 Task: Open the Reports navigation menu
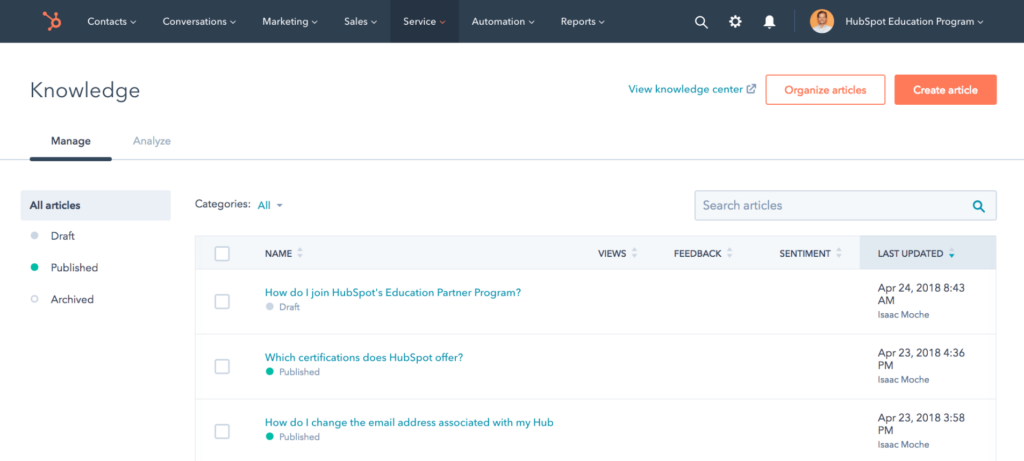pos(583,22)
